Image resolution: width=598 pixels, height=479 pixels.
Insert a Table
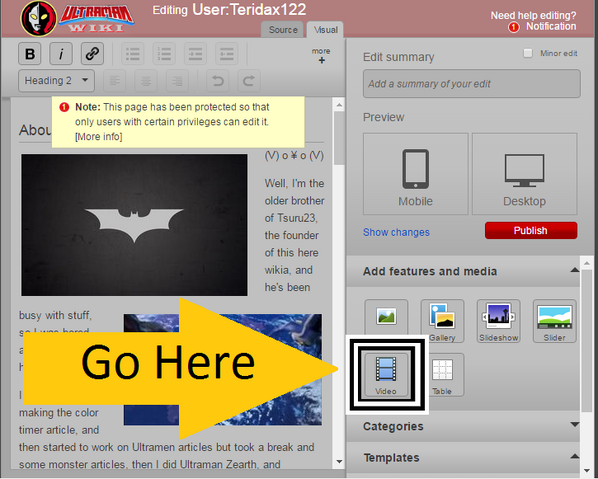[442, 375]
